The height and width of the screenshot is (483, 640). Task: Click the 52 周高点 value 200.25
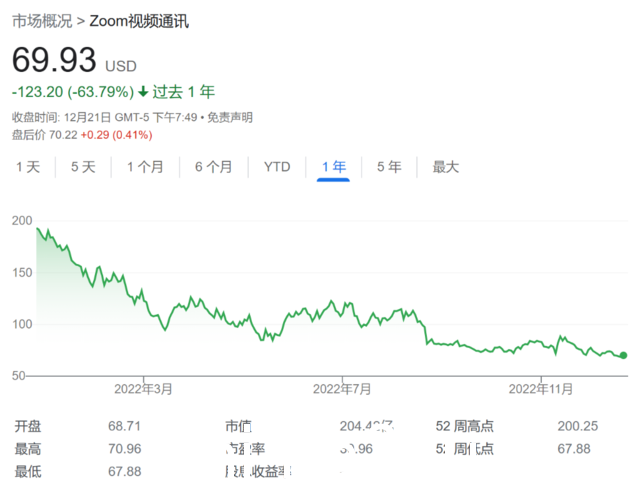578,426
